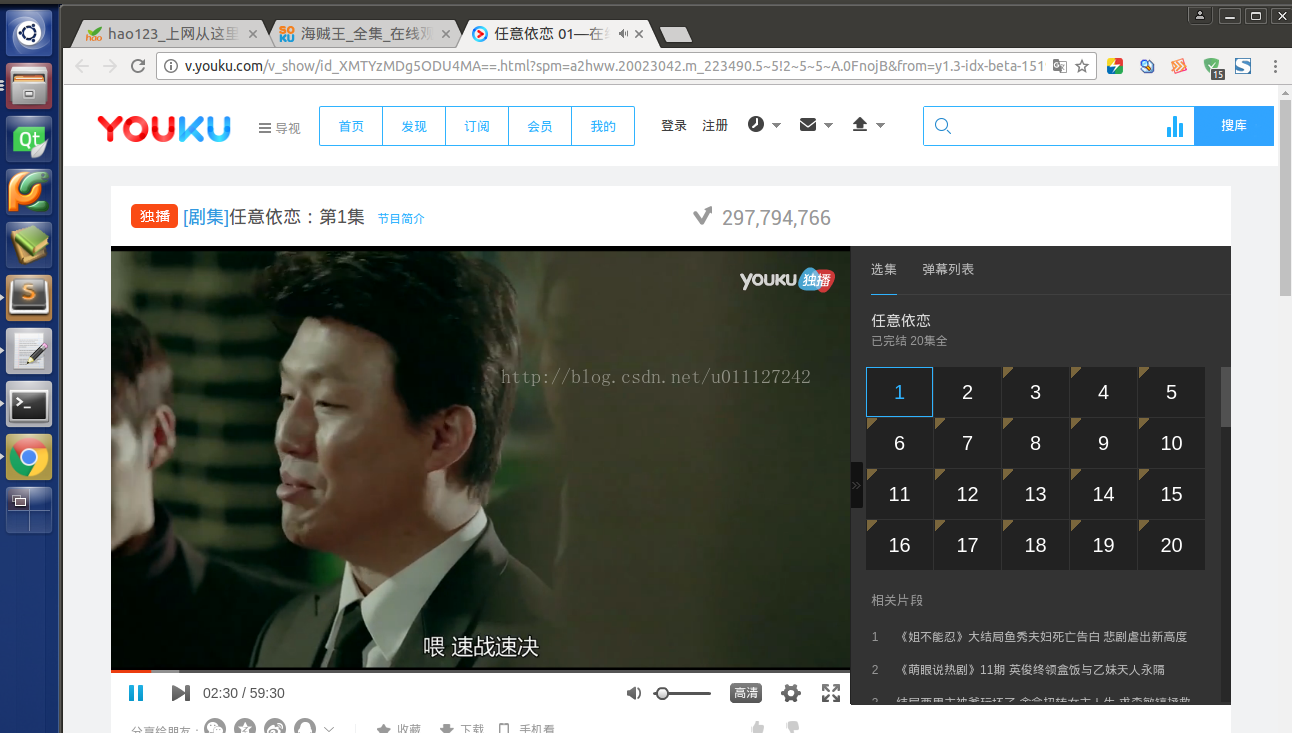
Task: View site information icon in address bar
Action: pos(171,66)
